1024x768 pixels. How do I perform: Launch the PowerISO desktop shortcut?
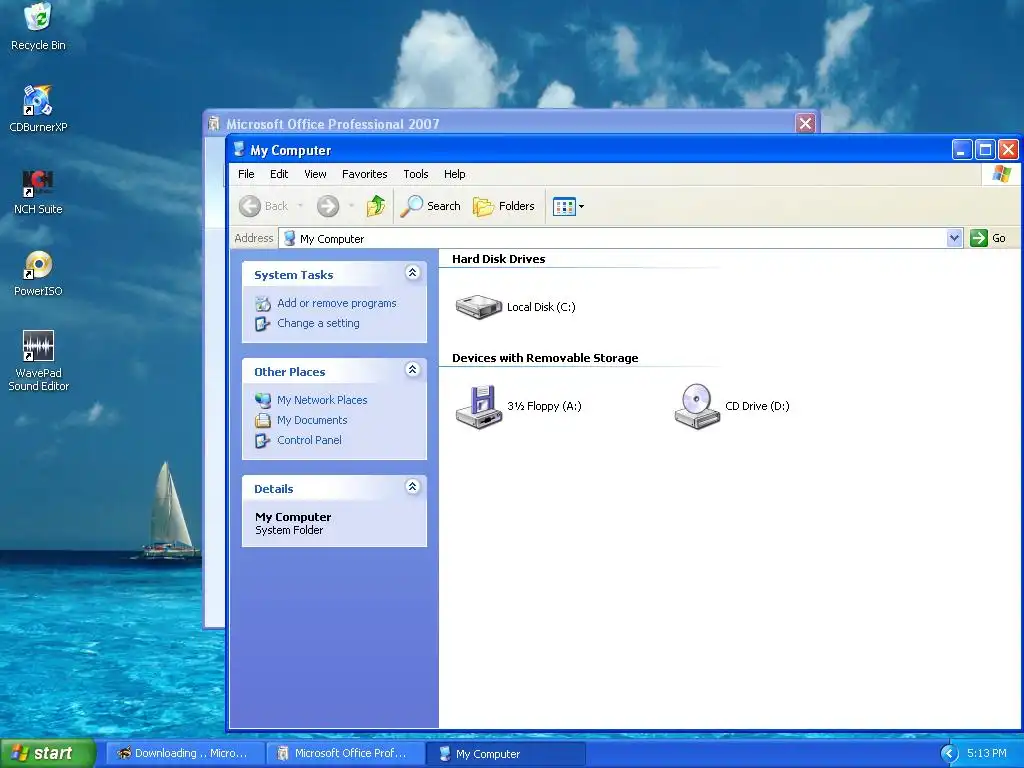(x=39, y=274)
